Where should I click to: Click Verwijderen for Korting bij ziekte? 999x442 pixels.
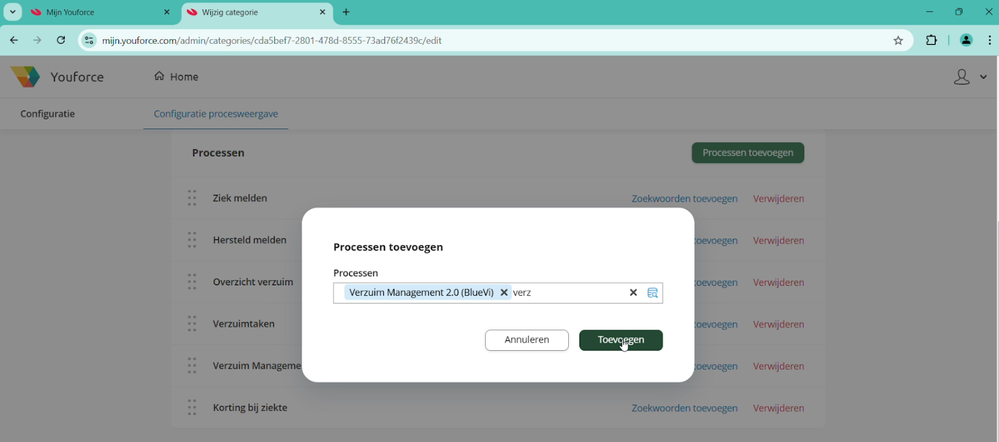coord(778,408)
